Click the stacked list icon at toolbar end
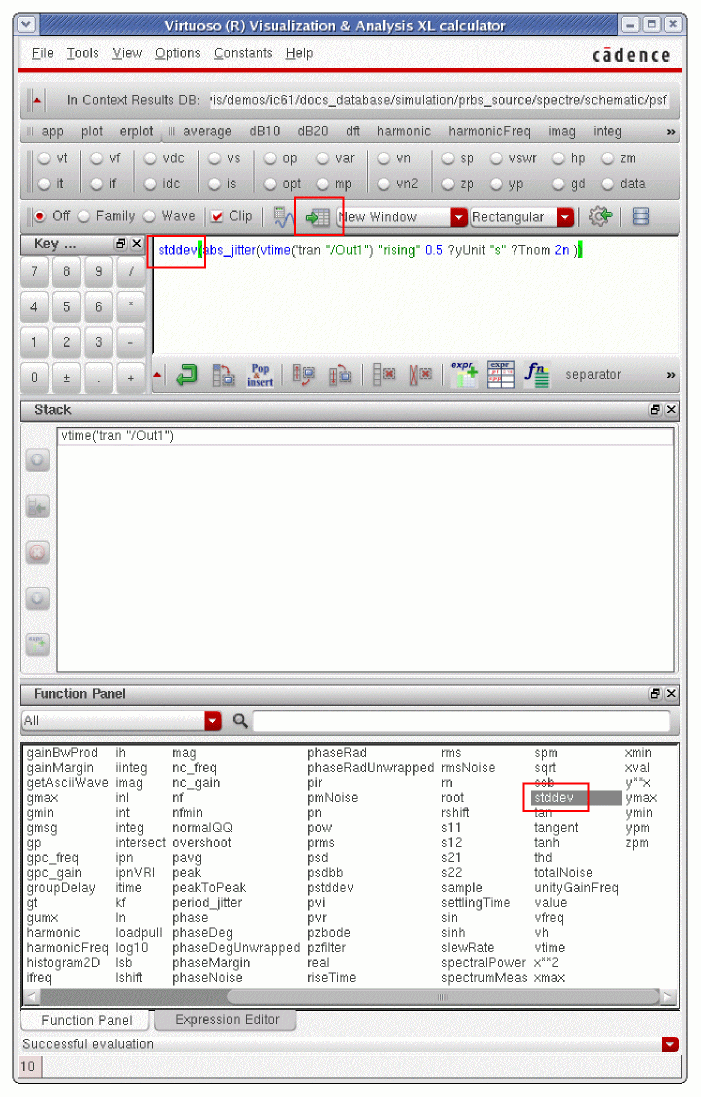 tap(641, 216)
